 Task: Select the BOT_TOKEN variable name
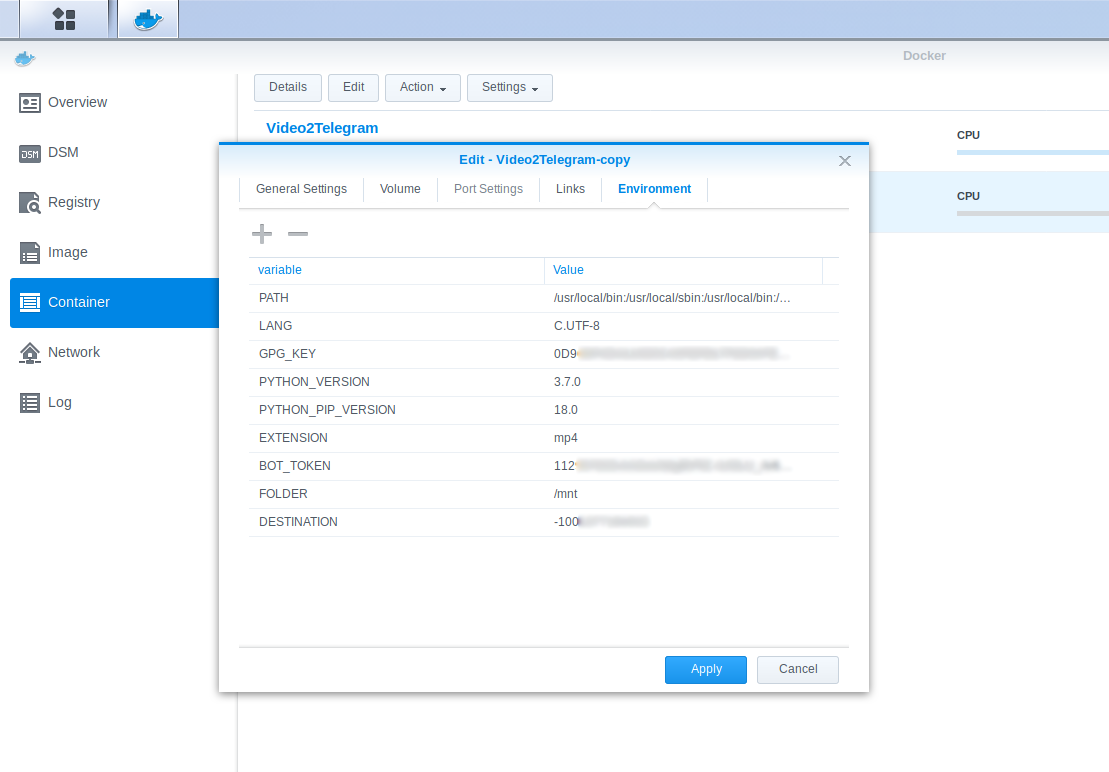294,467
